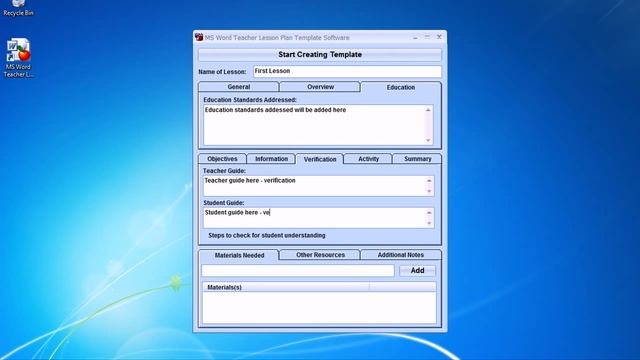This screenshot has height=360, width=640.
Task: Click the Teacher Guide scrollbar up arrow
Action: pyautogui.click(x=429, y=180)
